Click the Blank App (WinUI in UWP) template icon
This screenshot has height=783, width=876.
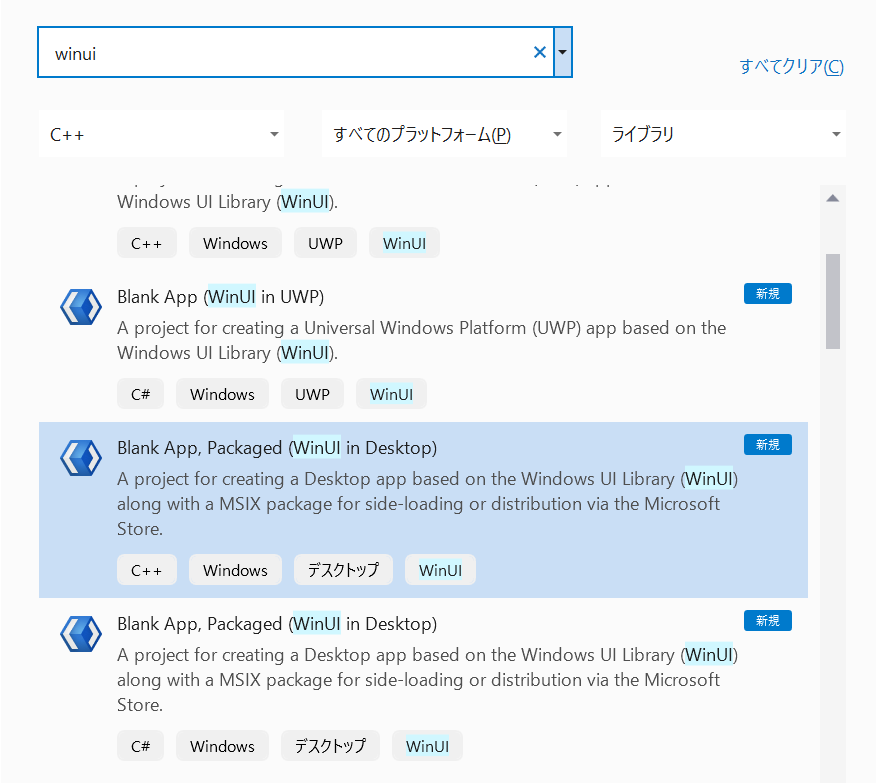[x=81, y=307]
